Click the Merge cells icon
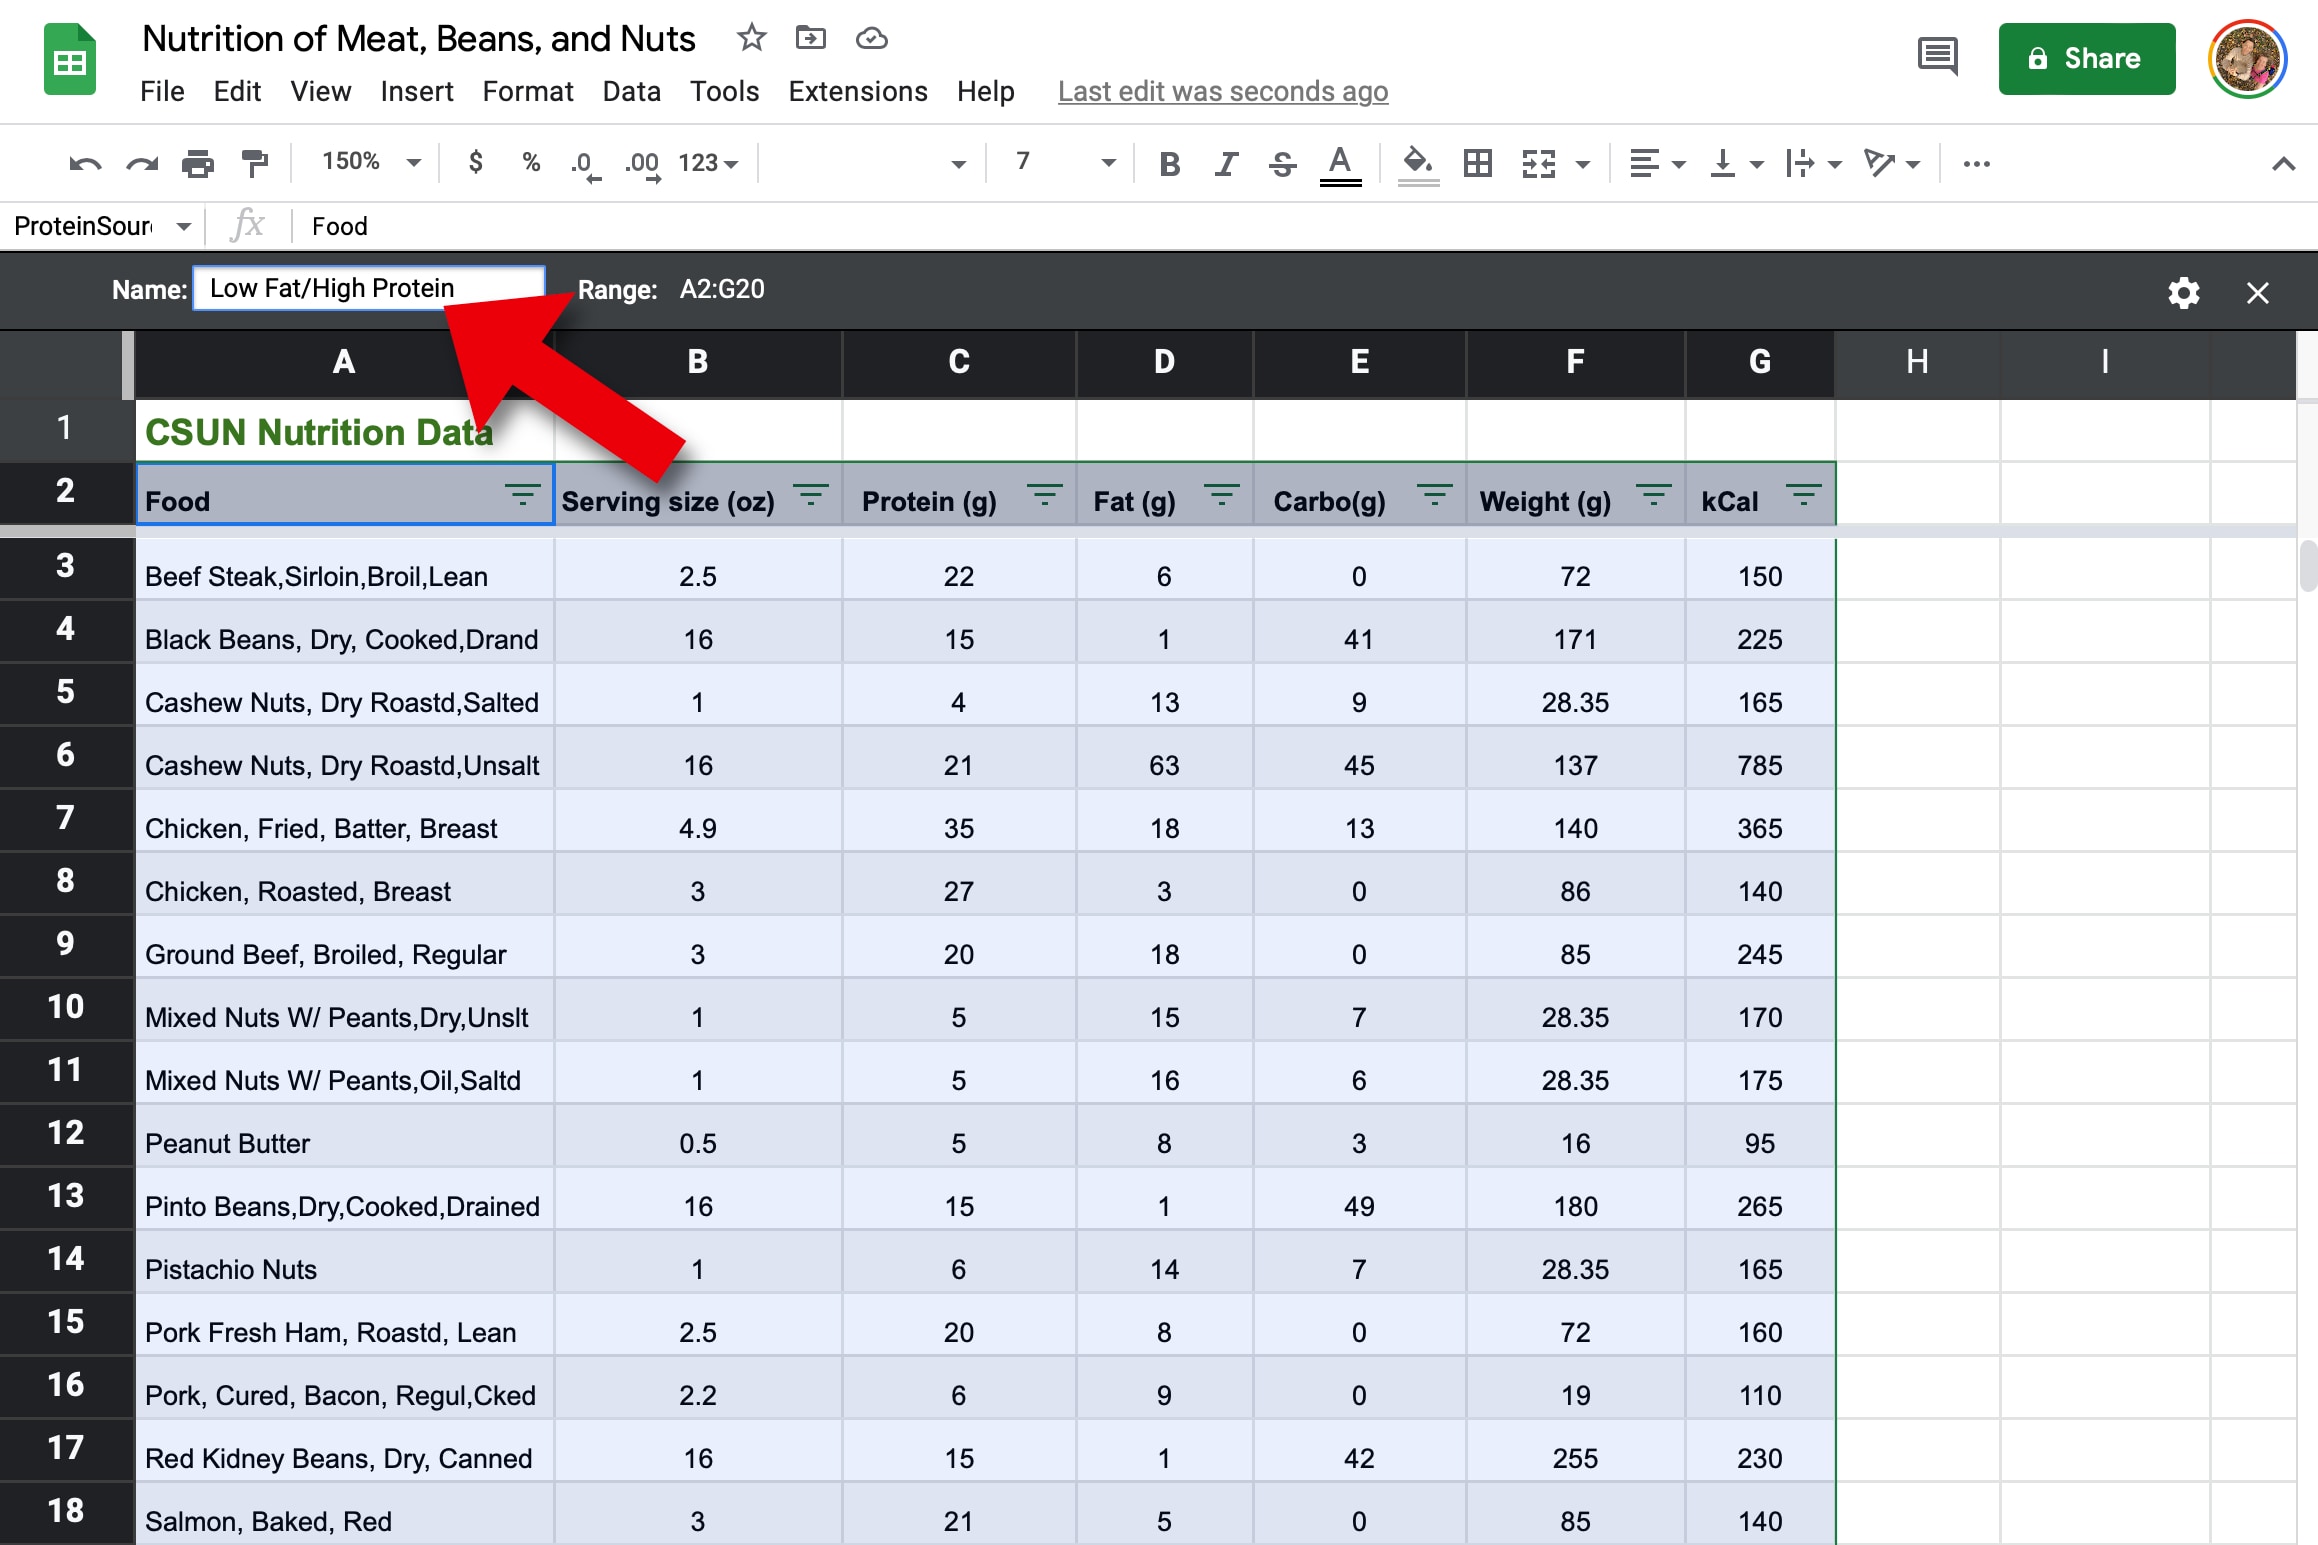2318x1545 pixels. click(x=1539, y=163)
